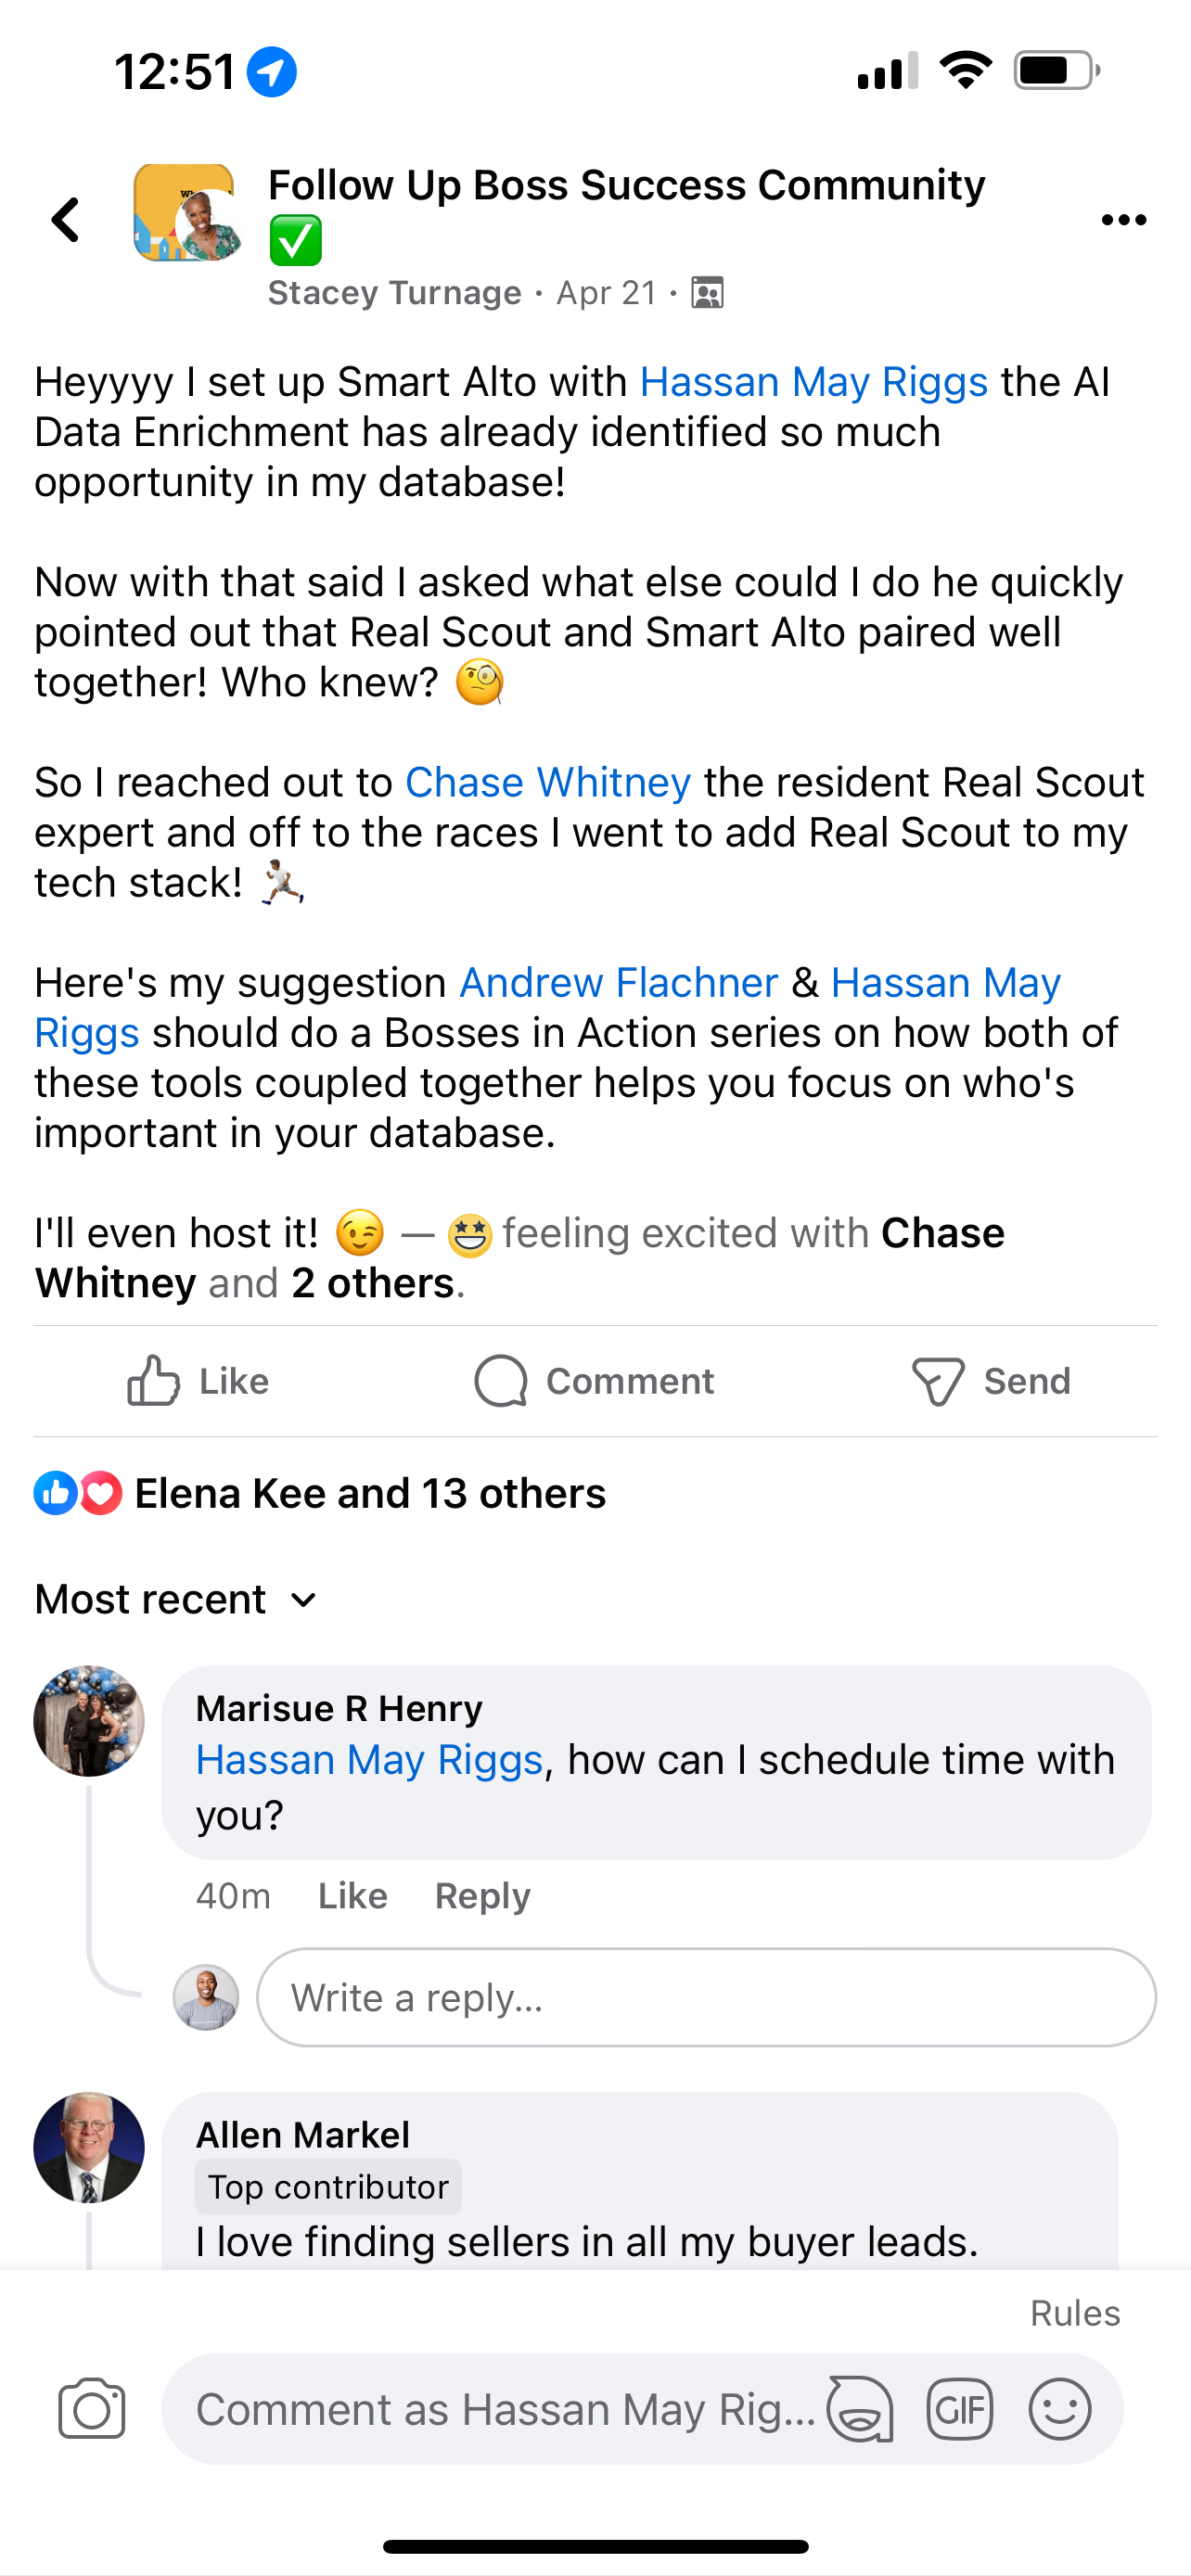The height and width of the screenshot is (2576, 1191).
Task: Tap the avatar sticker icon in comment bar
Action: 860,2409
